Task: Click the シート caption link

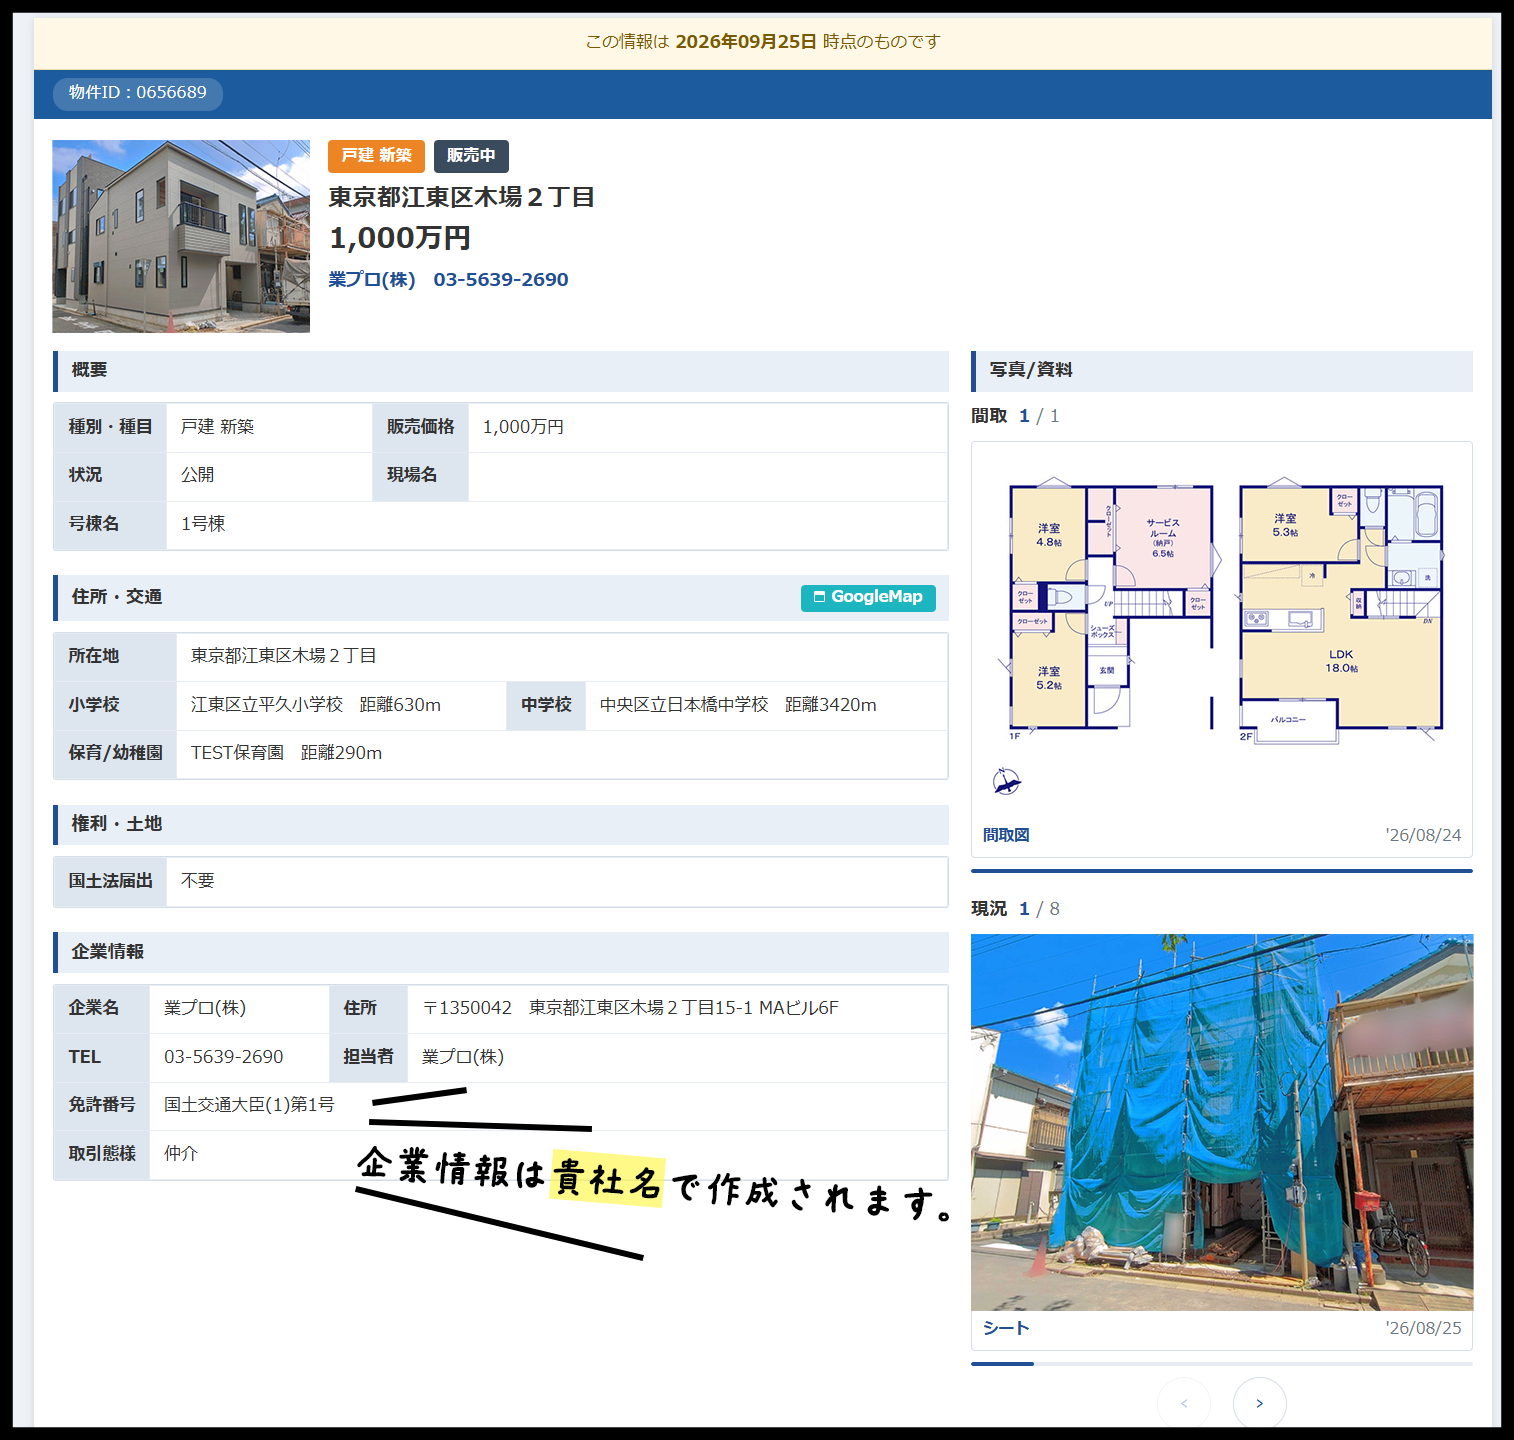Action: click(1006, 1328)
